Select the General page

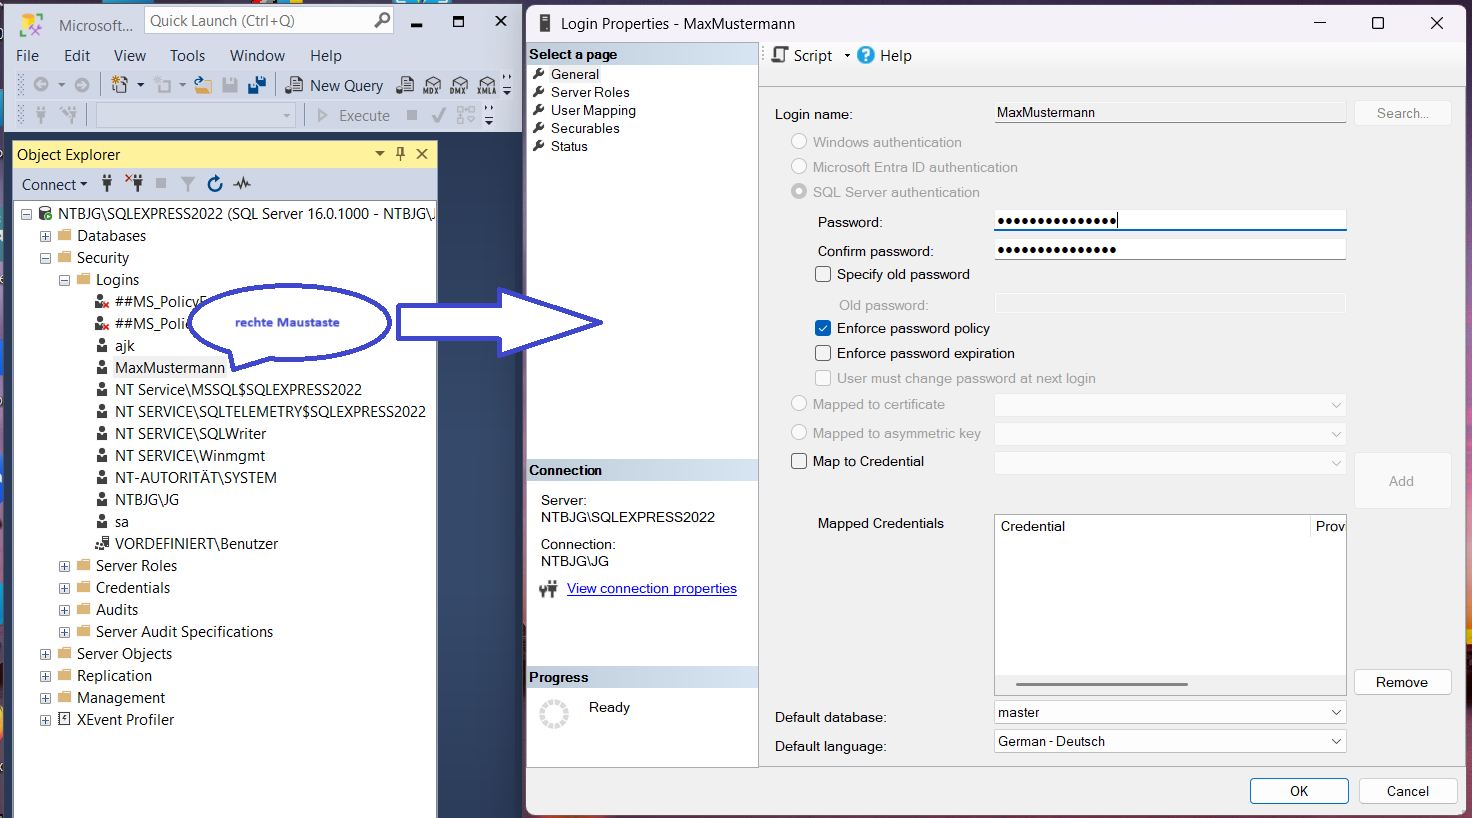(x=575, y=74)
